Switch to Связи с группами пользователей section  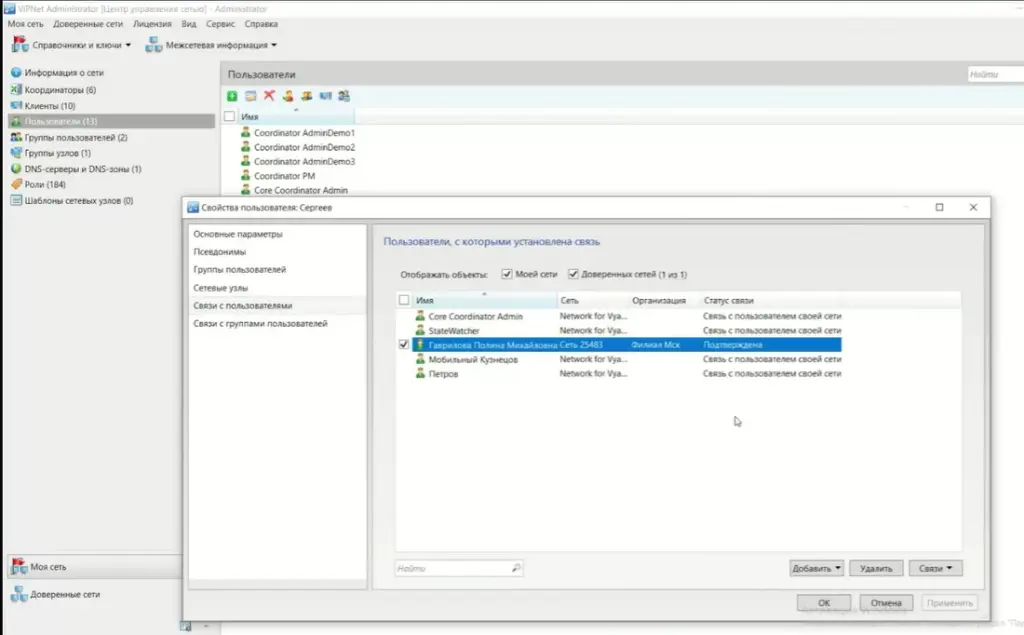260,323
